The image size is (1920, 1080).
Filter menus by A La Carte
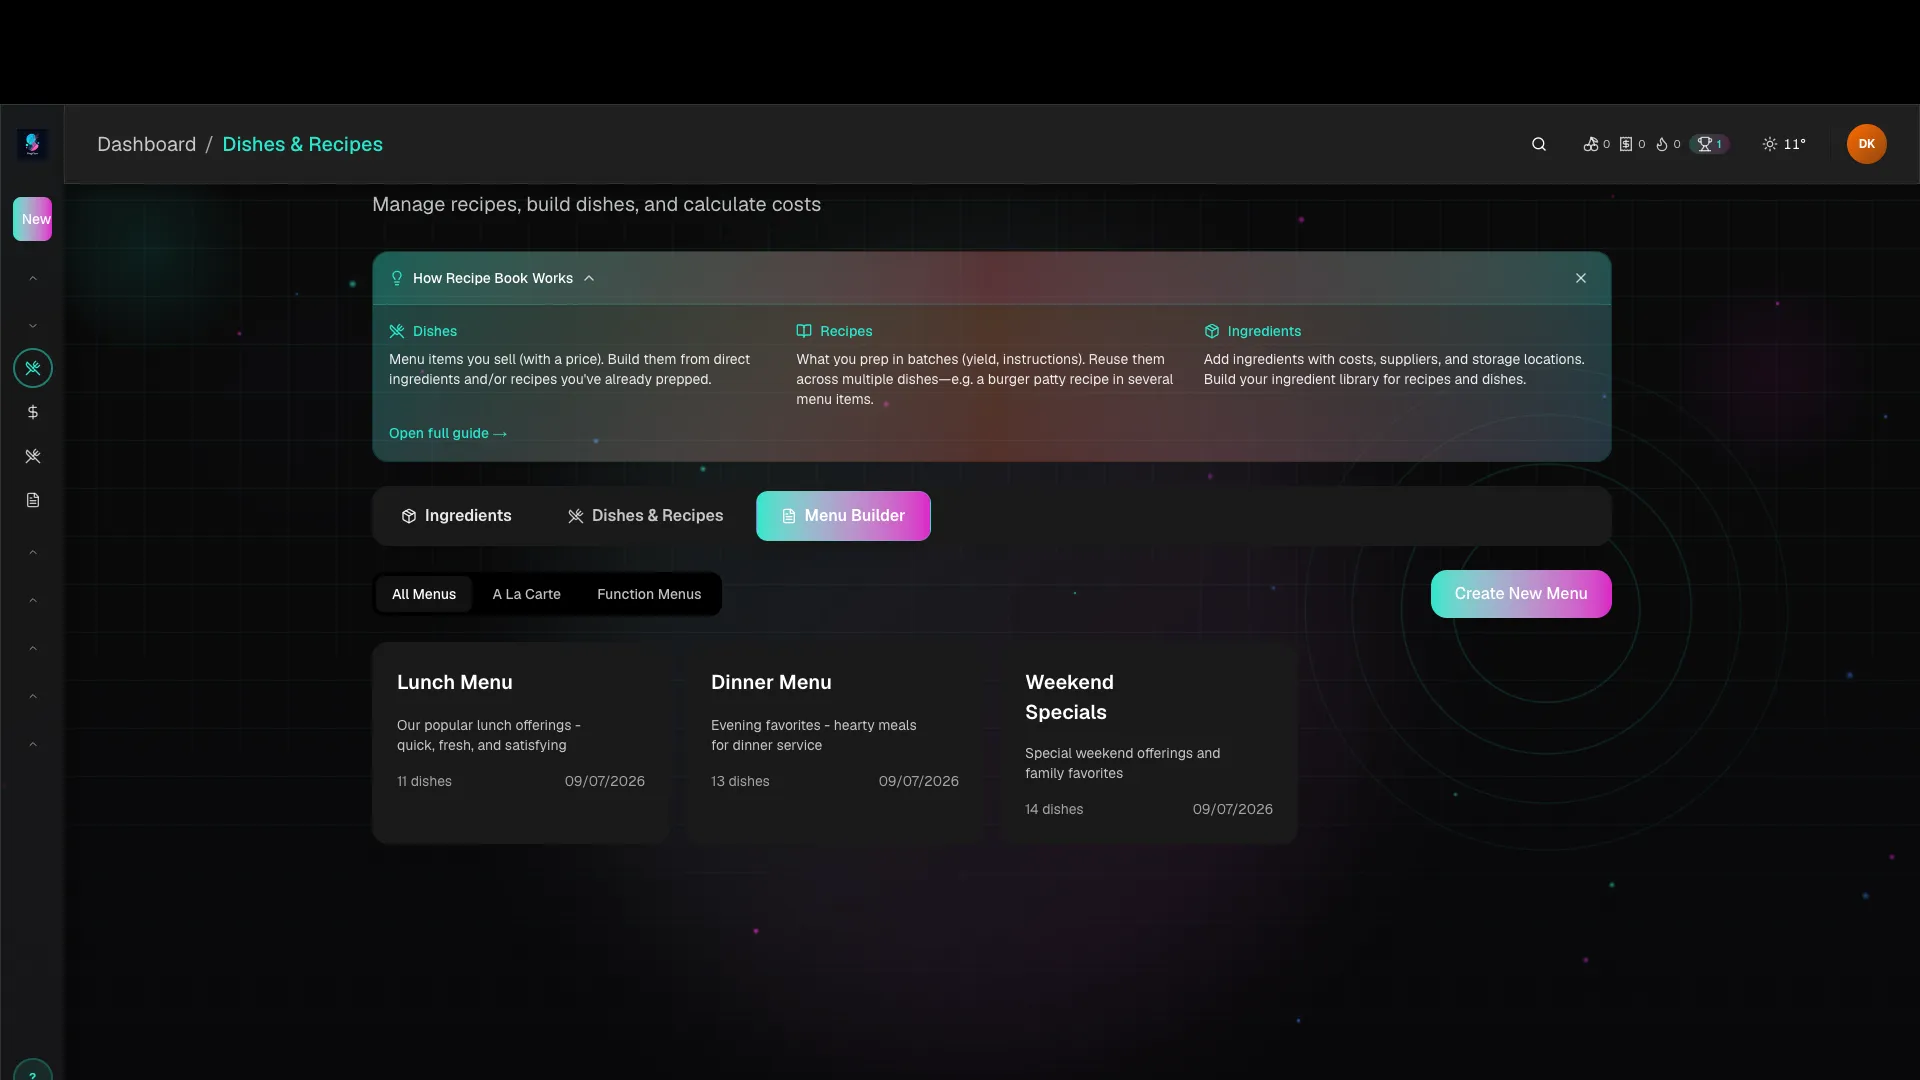click(526, 594)
